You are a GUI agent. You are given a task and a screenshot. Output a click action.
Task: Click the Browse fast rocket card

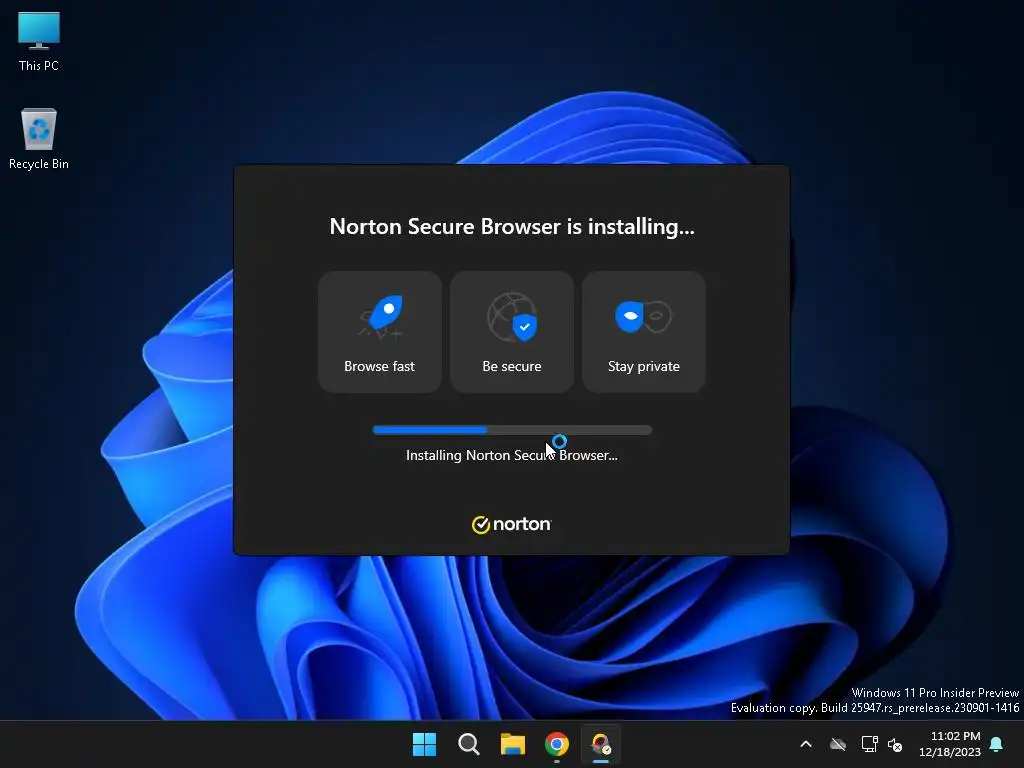(379, 332)
